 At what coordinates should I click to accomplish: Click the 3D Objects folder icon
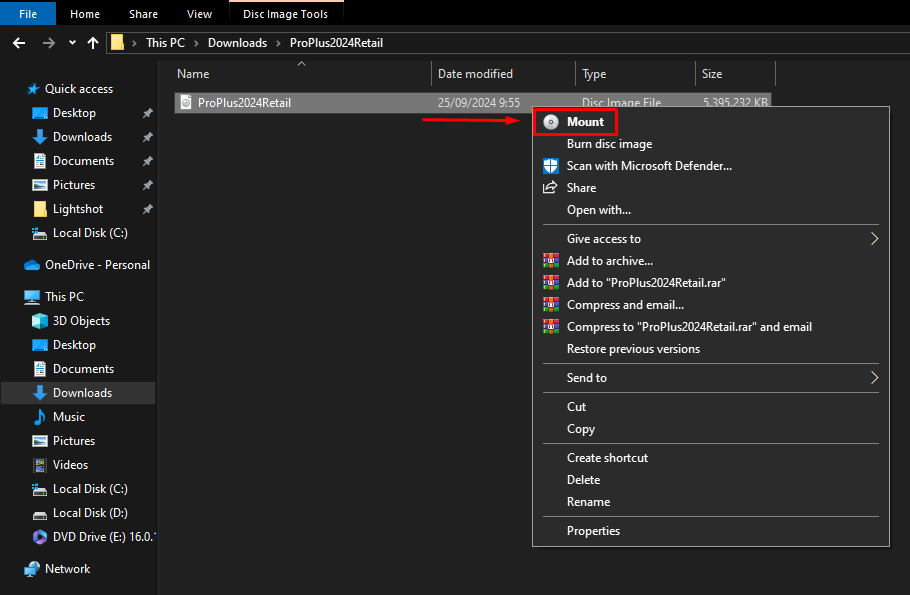(40, 321)
